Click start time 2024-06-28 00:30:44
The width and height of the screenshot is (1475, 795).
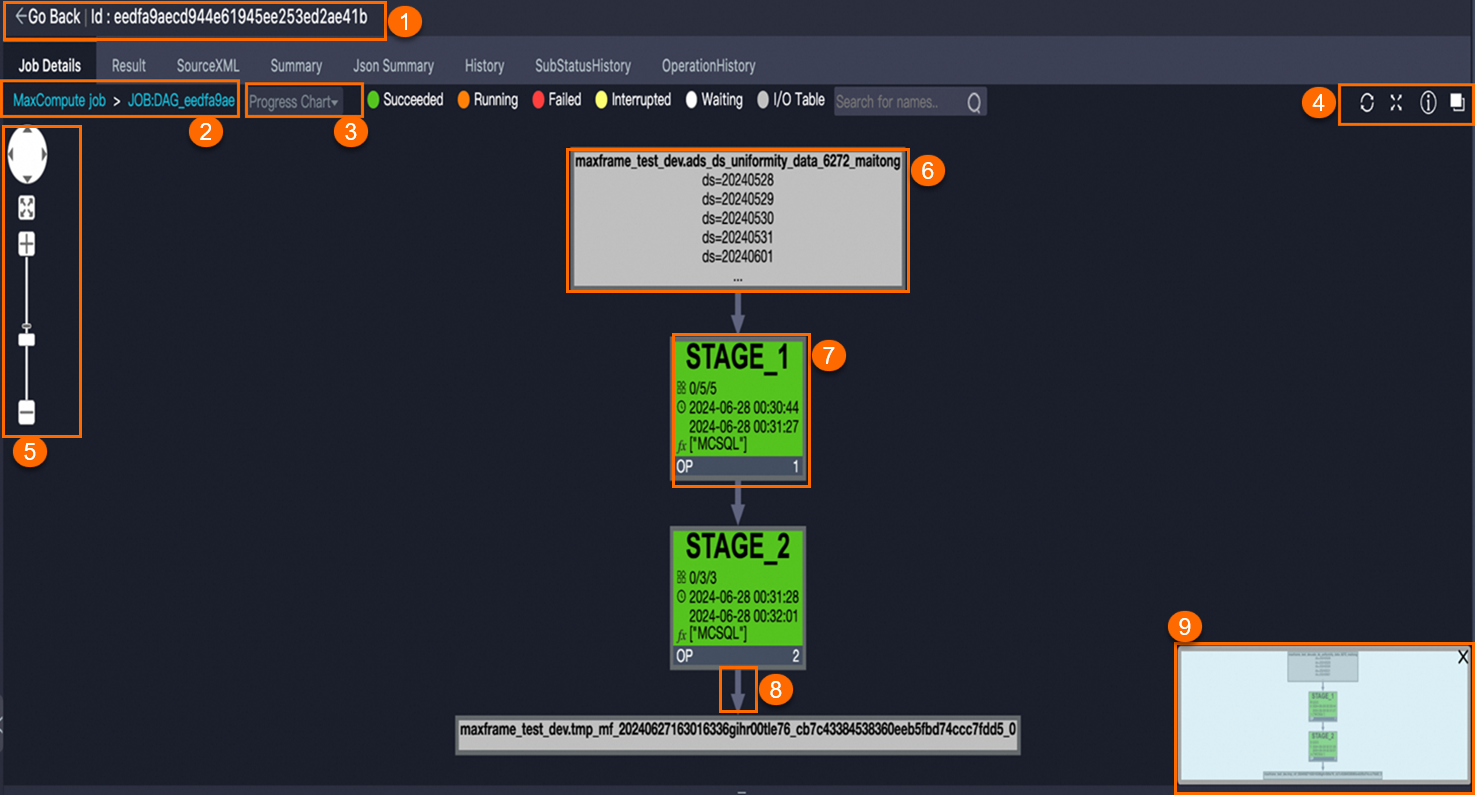click(x=744, y=408)
